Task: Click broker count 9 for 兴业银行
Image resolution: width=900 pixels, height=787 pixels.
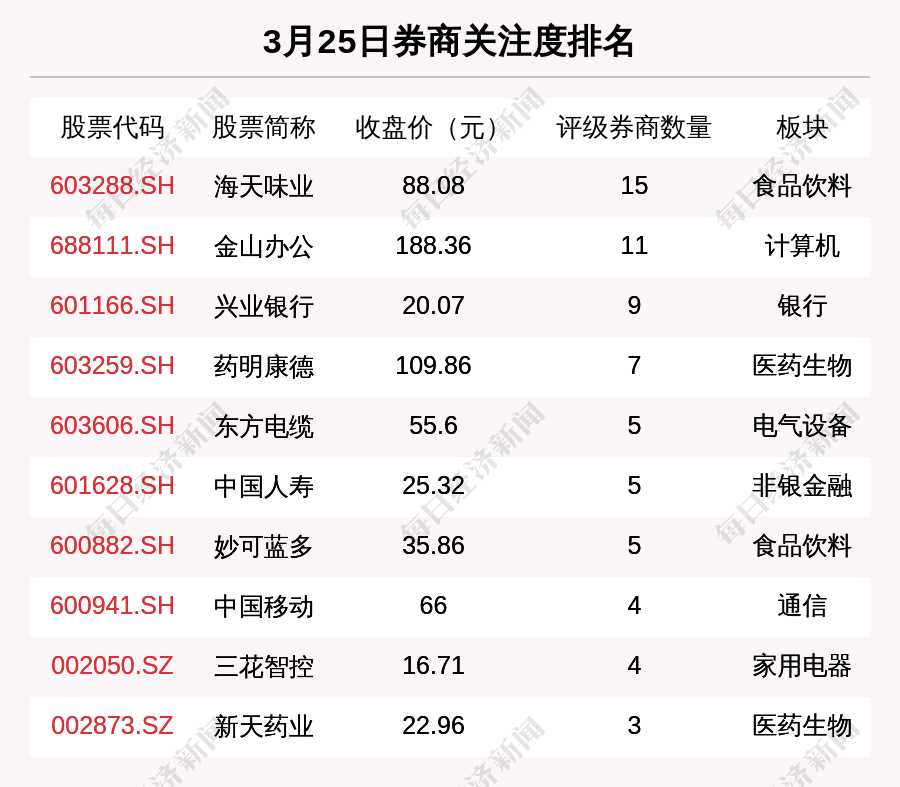Action: 634,305
